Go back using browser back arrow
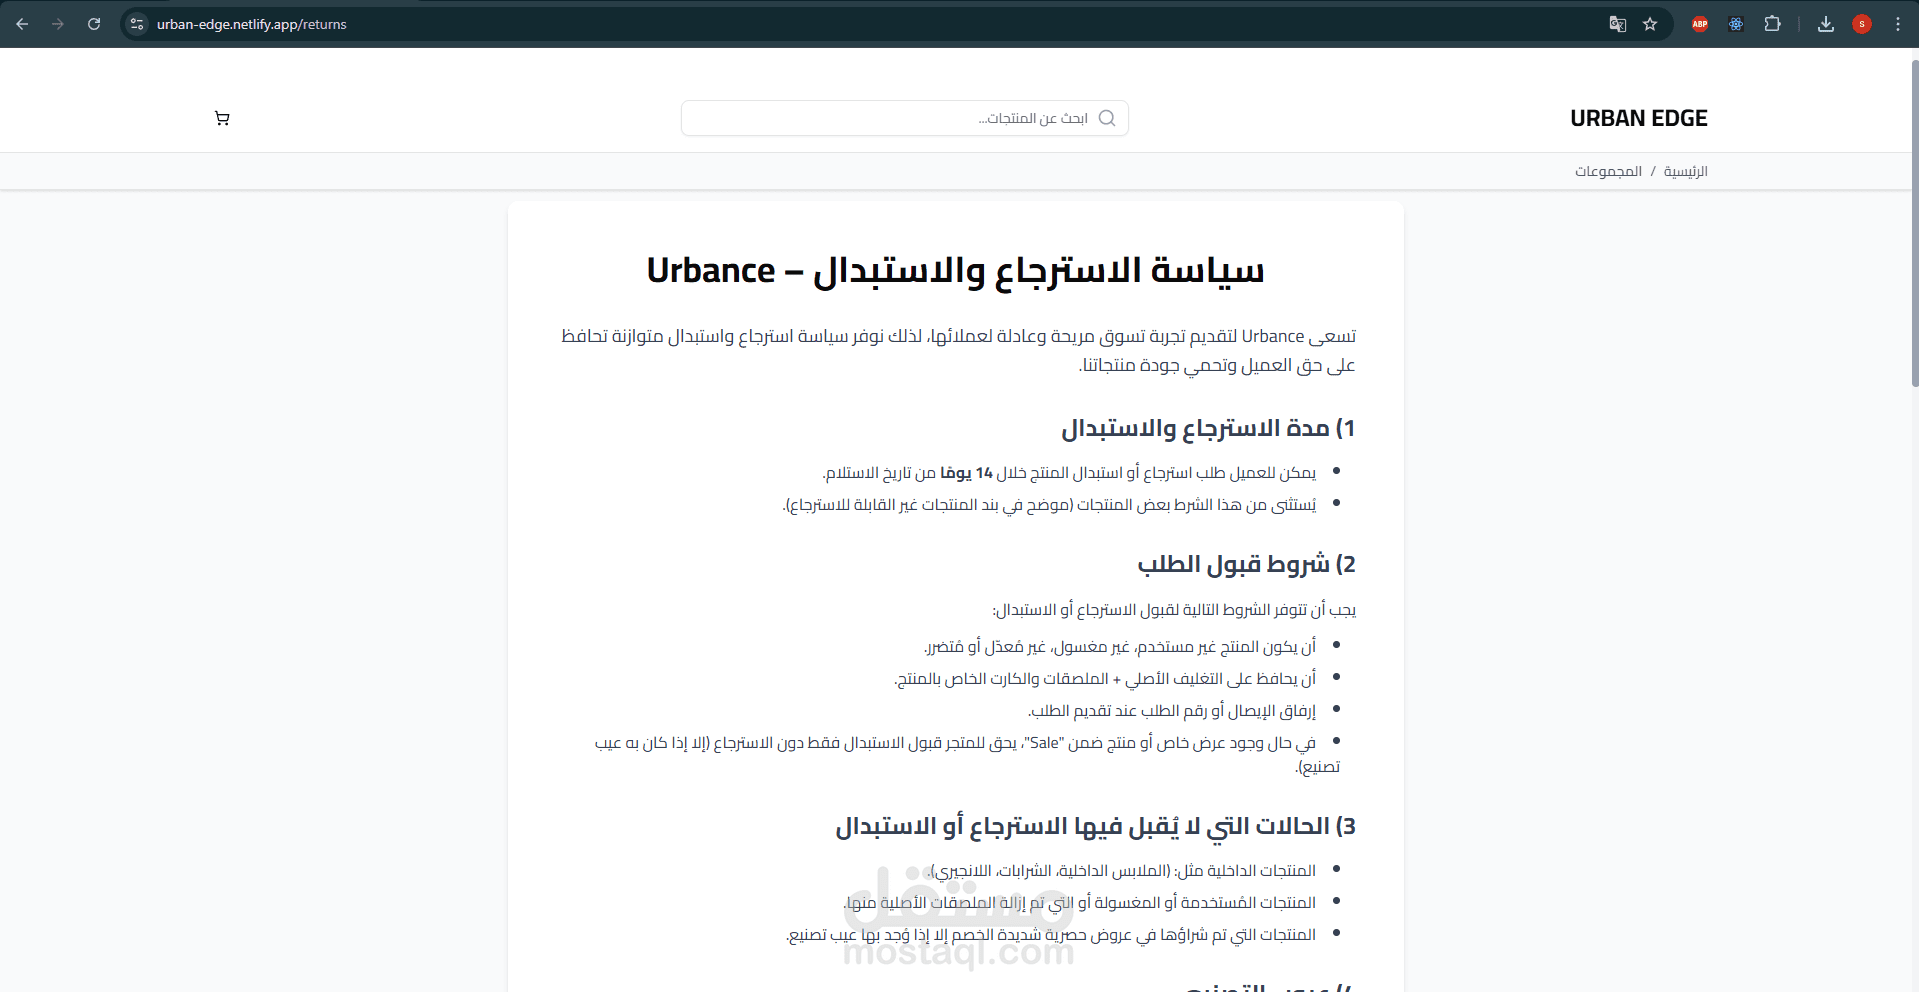Image resolution: width=1919 pixels, height=992 pixels. [x=22, y=24]
